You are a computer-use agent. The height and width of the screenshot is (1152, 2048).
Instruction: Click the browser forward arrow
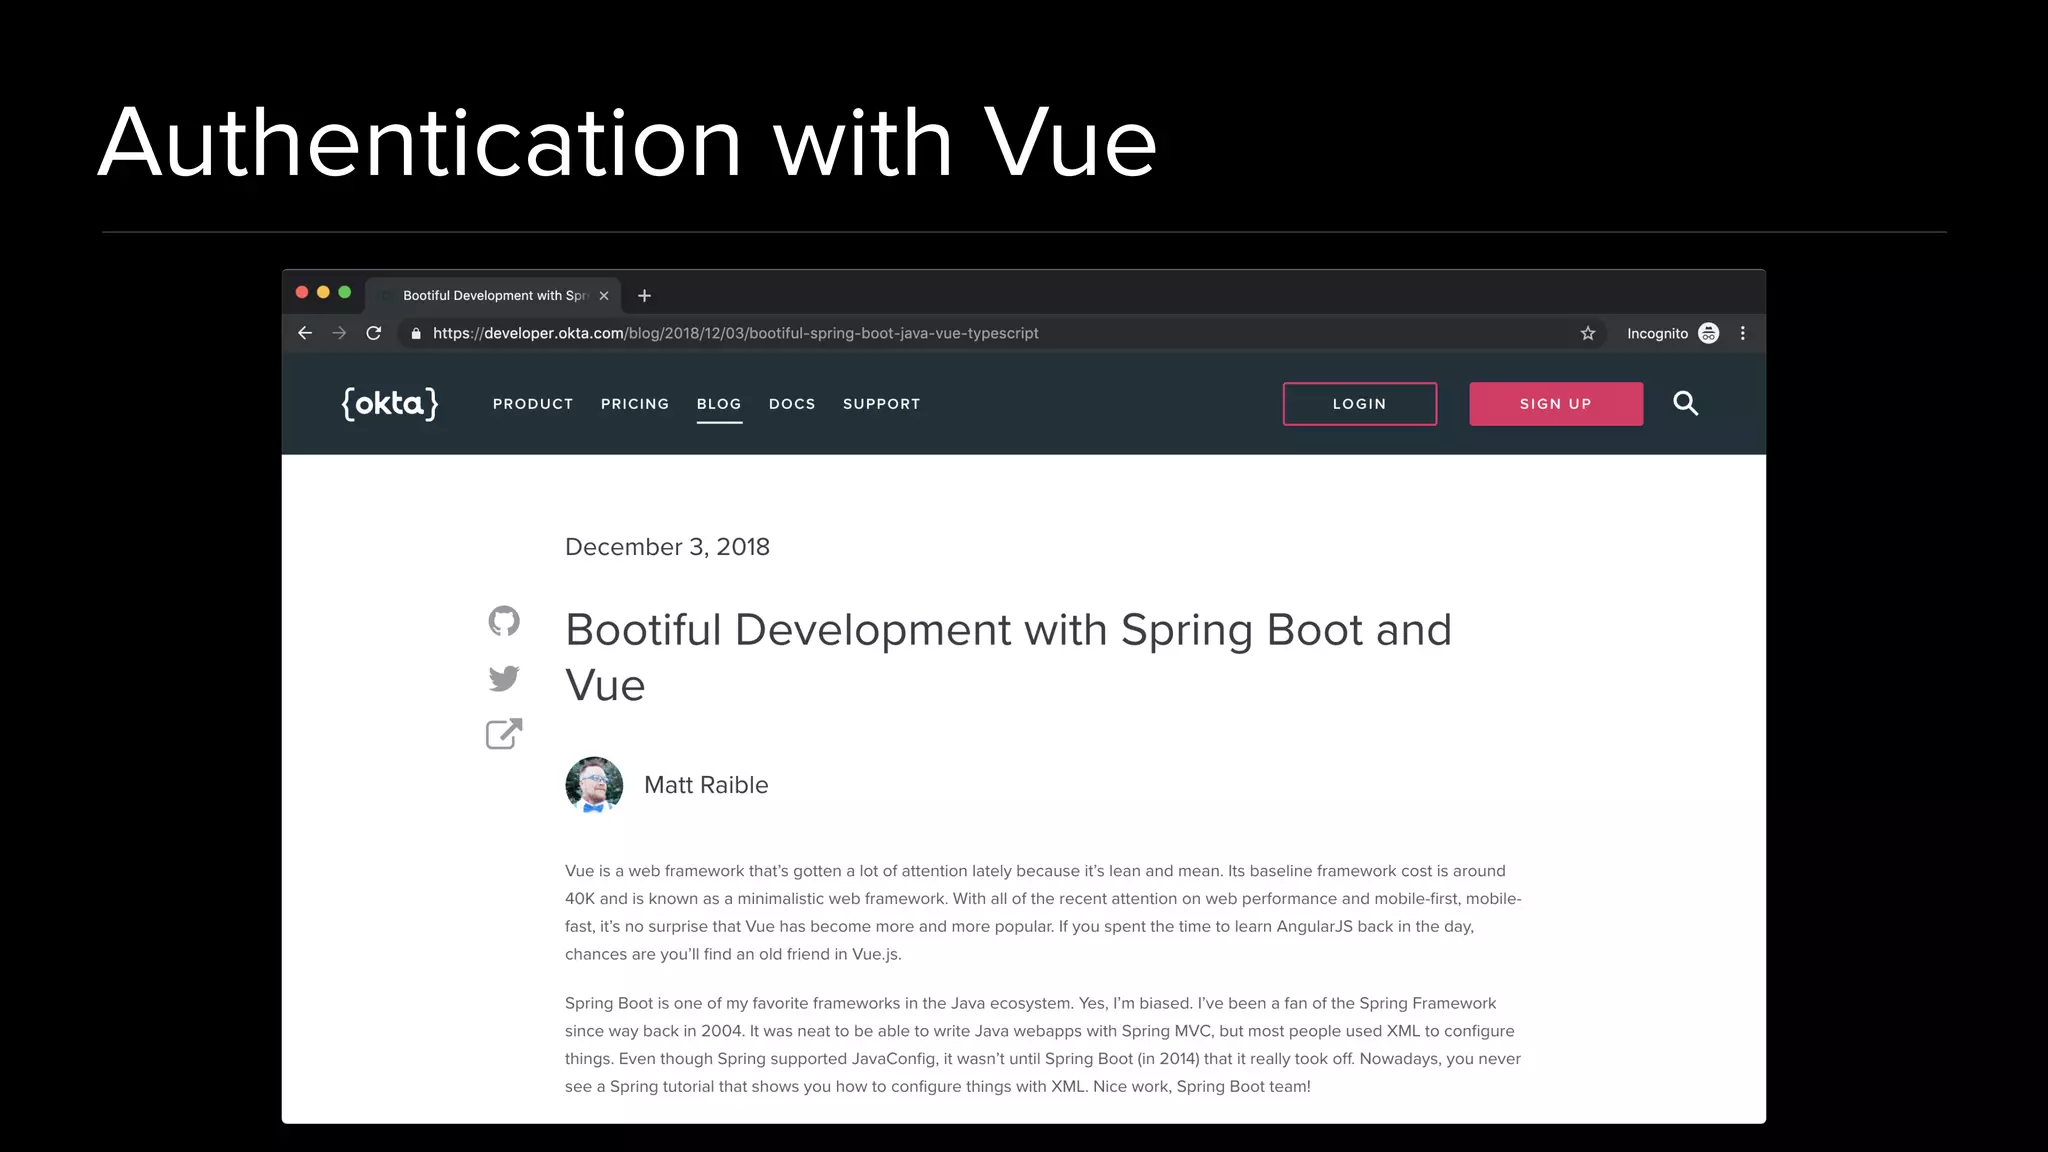point(339,333)
